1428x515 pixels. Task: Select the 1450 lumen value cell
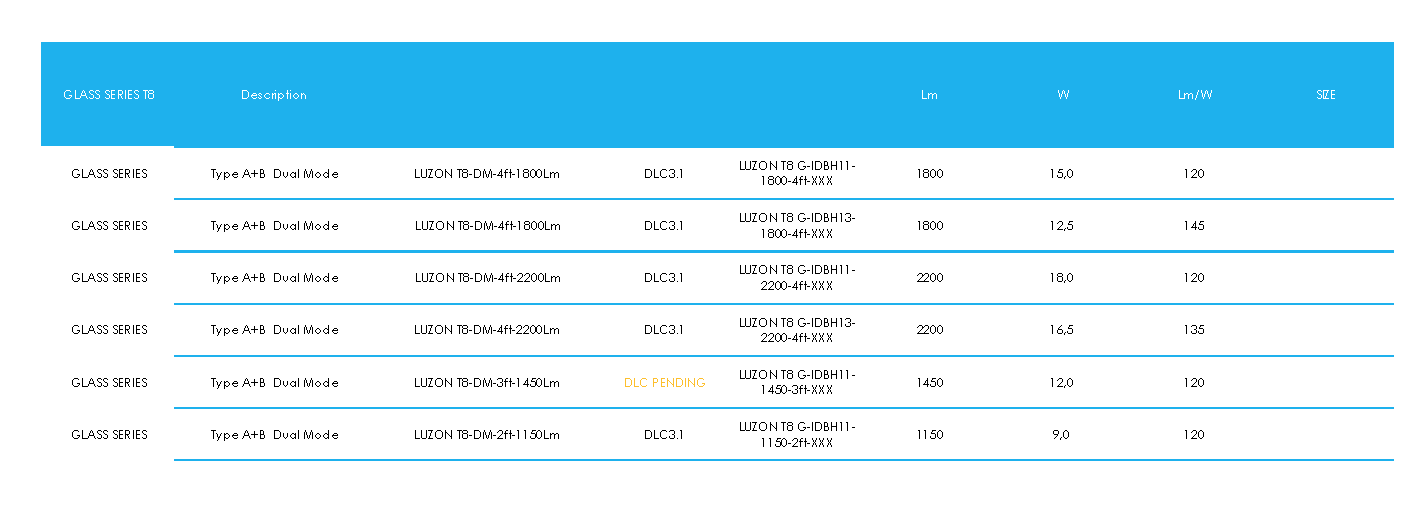click(x=929, y=383)
